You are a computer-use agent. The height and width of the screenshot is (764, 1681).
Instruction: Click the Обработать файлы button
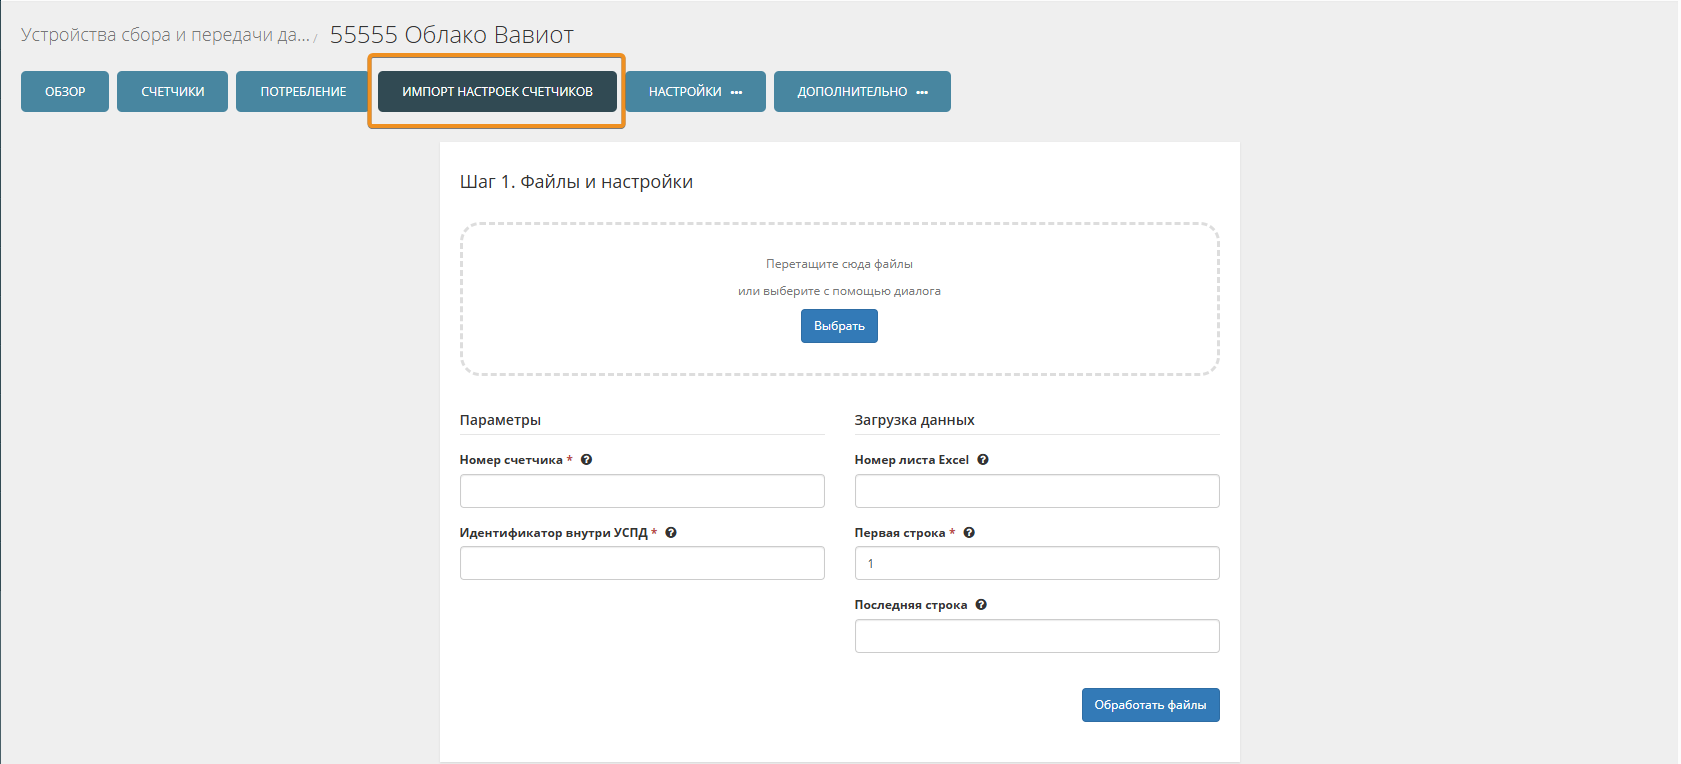pyautogui.click(x=1150, y=705)
